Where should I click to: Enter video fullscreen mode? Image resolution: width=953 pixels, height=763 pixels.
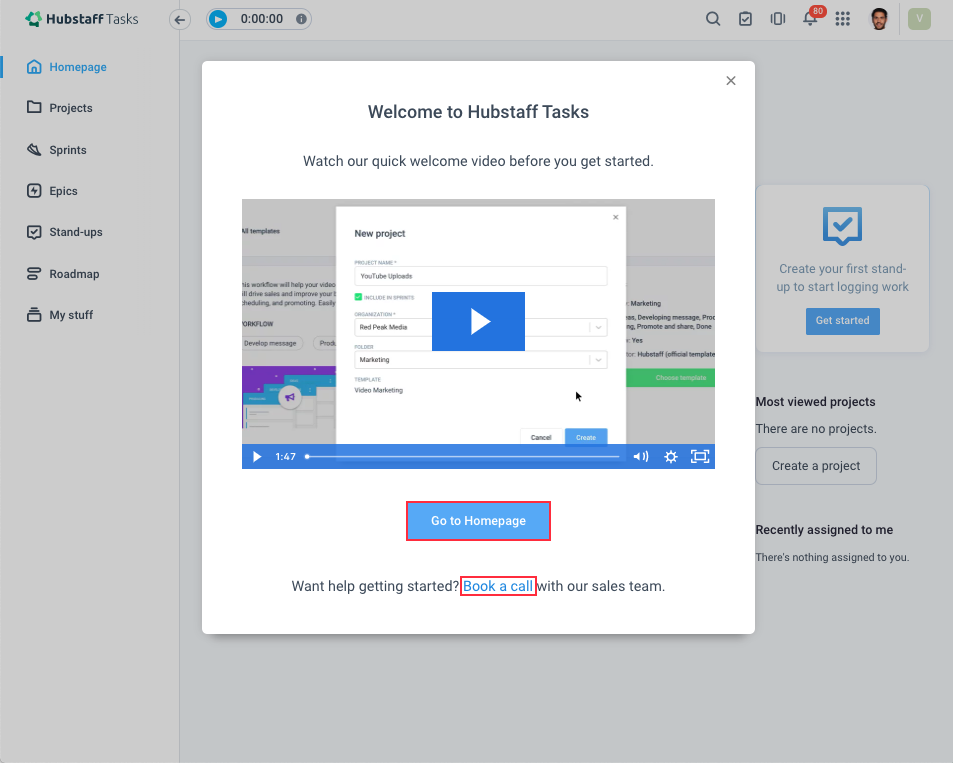click(700, 457)
